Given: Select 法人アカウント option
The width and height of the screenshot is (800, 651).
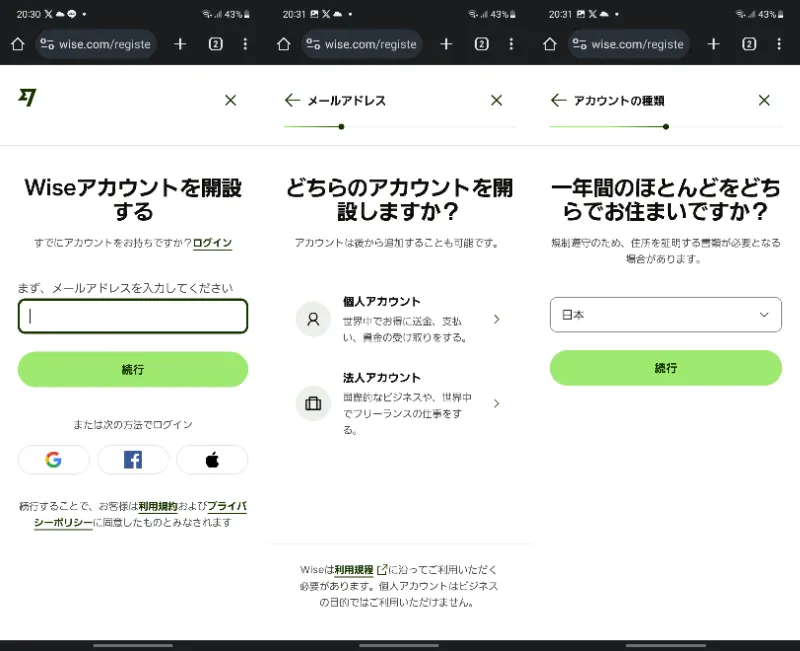Looking at the screenshot, I should (398, 403).
